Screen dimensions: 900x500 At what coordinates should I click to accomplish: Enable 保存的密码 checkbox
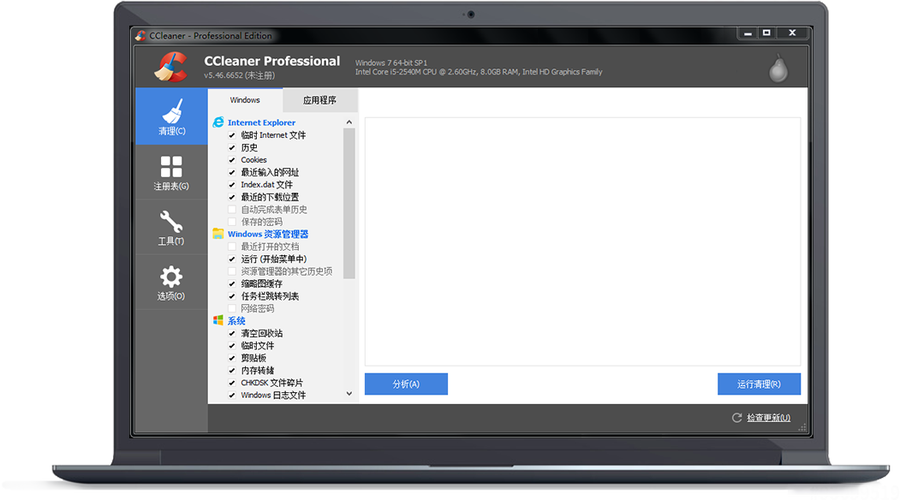(x=232, y=222)
